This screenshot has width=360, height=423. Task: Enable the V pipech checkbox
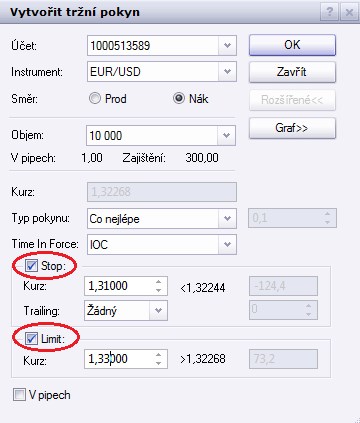tap(19, 395)
